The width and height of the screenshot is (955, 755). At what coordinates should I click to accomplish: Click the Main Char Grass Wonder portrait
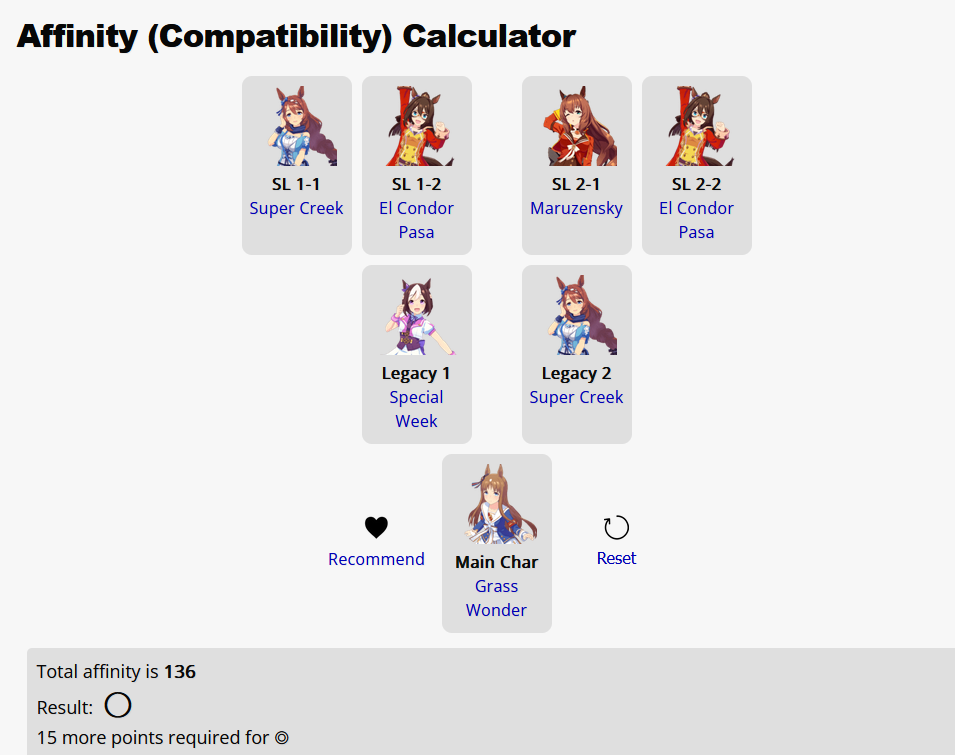click(497, 504)
